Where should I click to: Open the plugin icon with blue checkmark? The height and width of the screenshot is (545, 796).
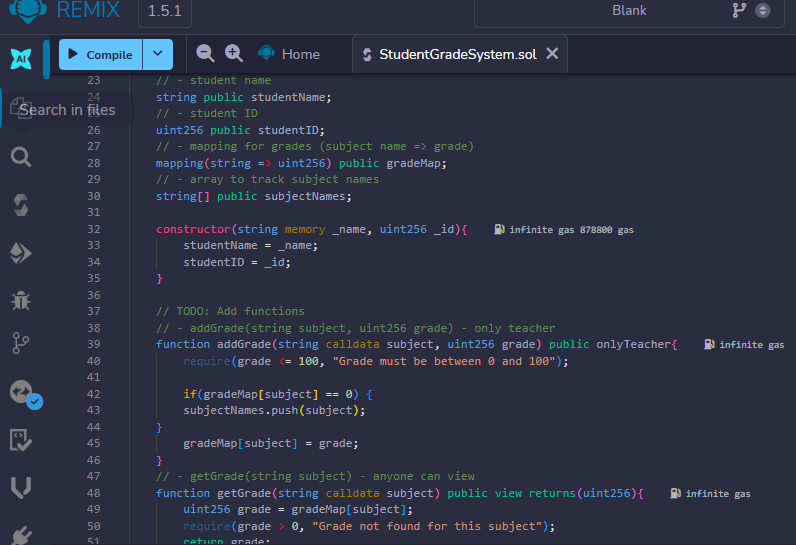click(26, 394)
